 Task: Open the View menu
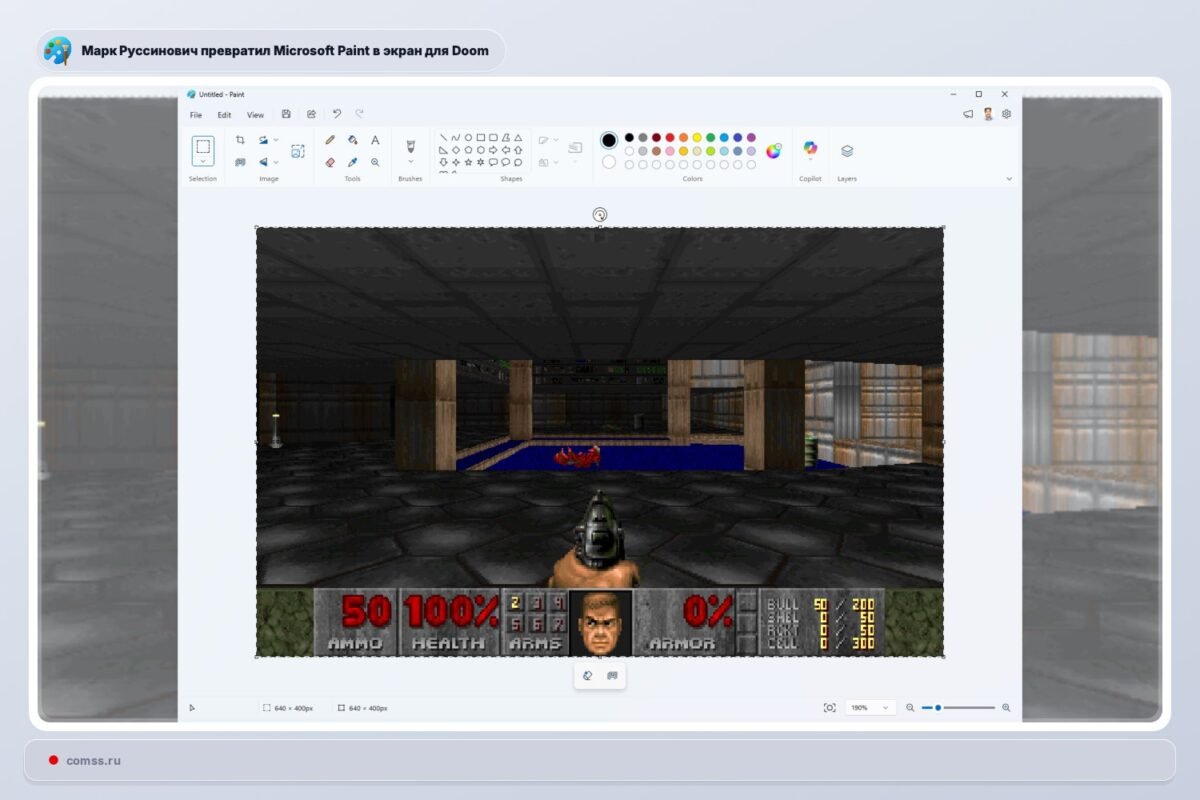pyautogui.click(x=256, y=115)
